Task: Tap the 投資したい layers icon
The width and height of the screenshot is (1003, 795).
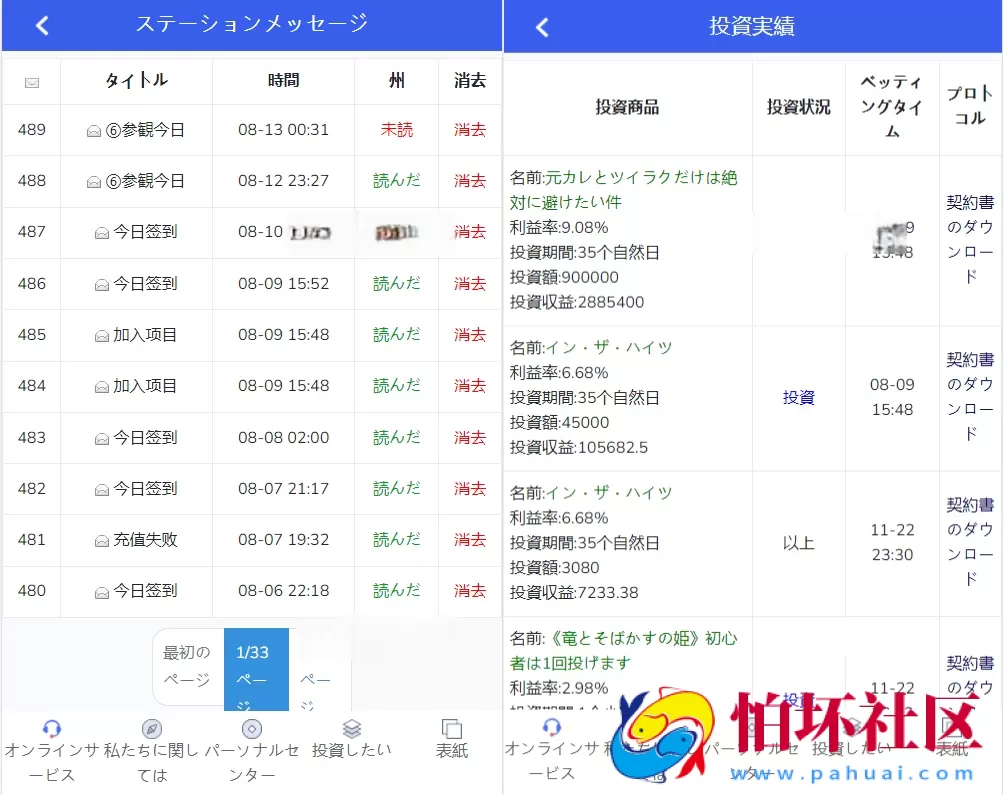Action: click(350, 728)
